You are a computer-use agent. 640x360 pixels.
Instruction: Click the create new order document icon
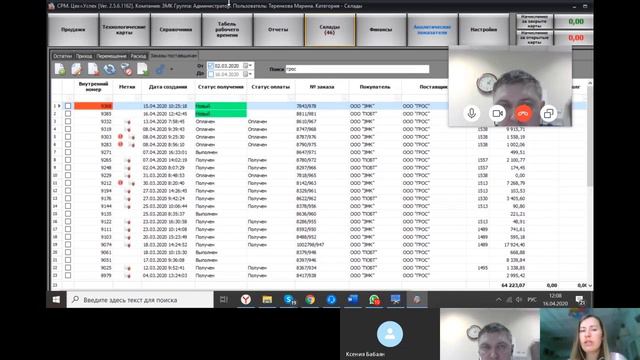60,69
